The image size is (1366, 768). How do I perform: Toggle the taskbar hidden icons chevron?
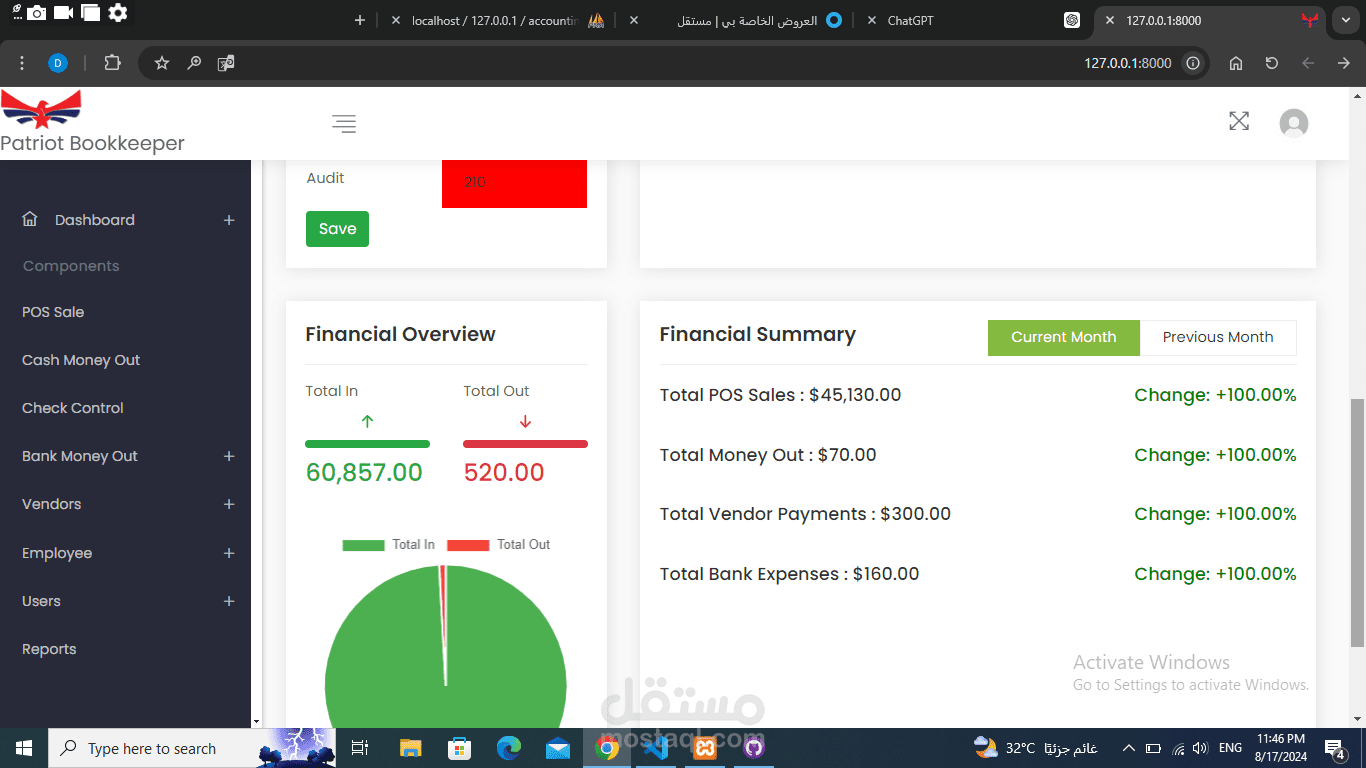click(1128, 747)
